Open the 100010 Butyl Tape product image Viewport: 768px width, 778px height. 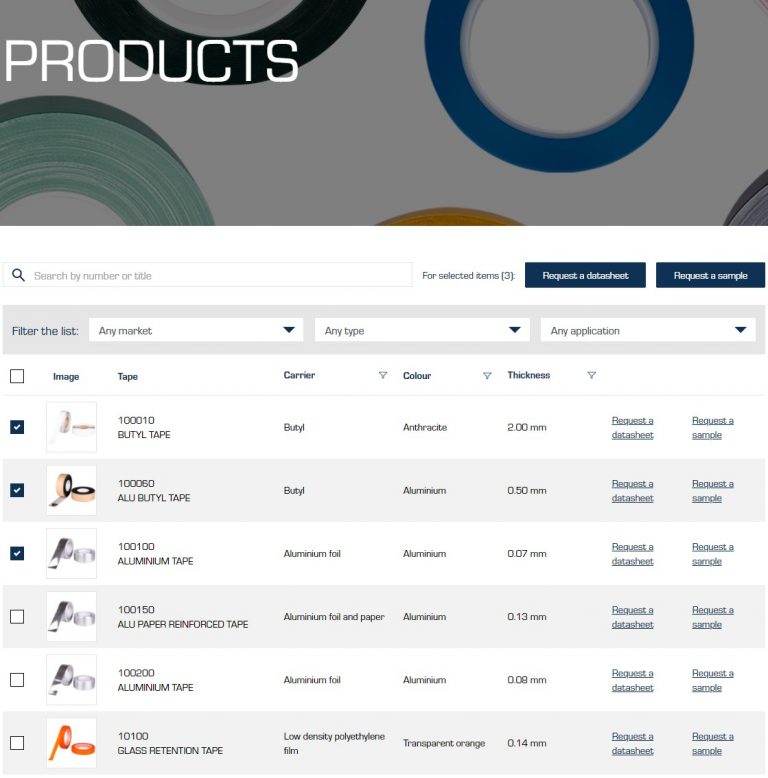pos(71,427)
